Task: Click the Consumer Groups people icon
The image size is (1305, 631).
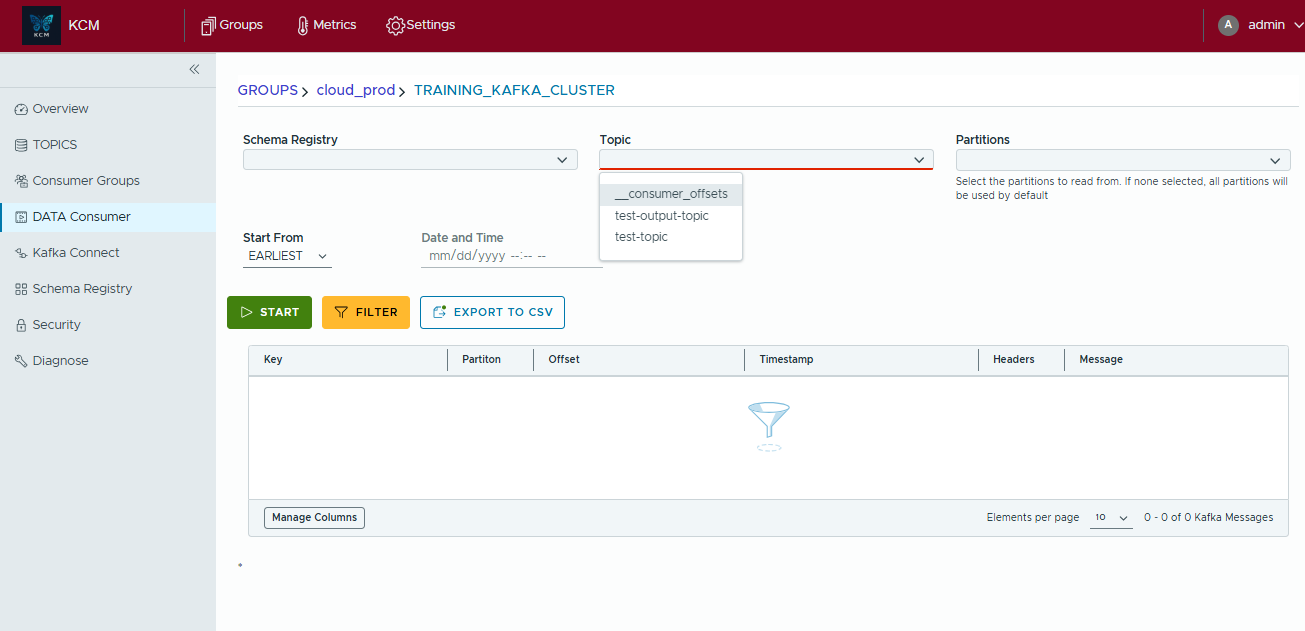Action: pos(21,181)
